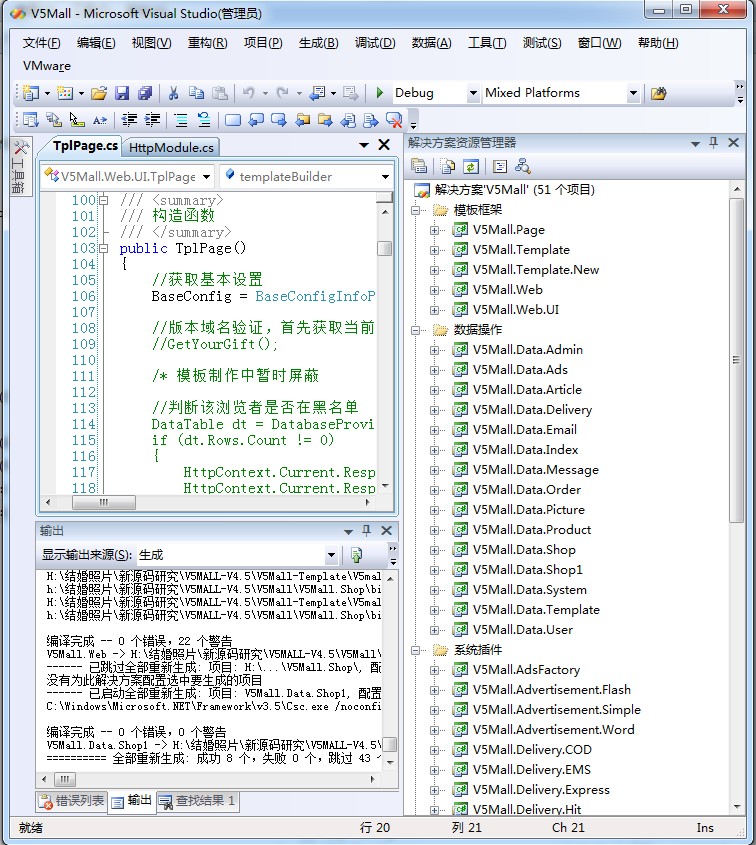Viewport: 756px width, 845px height.
Task: Click the Save All icon
Action: point(145,93)
